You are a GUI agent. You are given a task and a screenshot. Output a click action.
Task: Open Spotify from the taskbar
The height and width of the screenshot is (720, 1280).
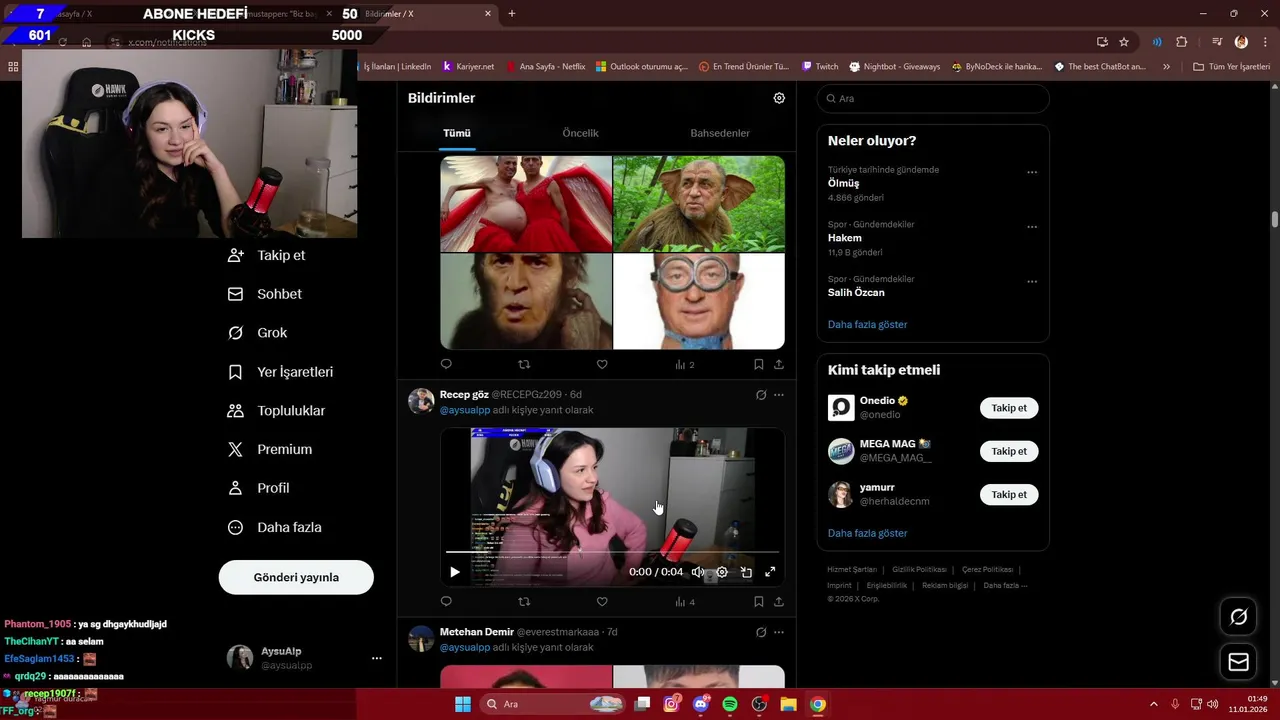coord(730,704)
